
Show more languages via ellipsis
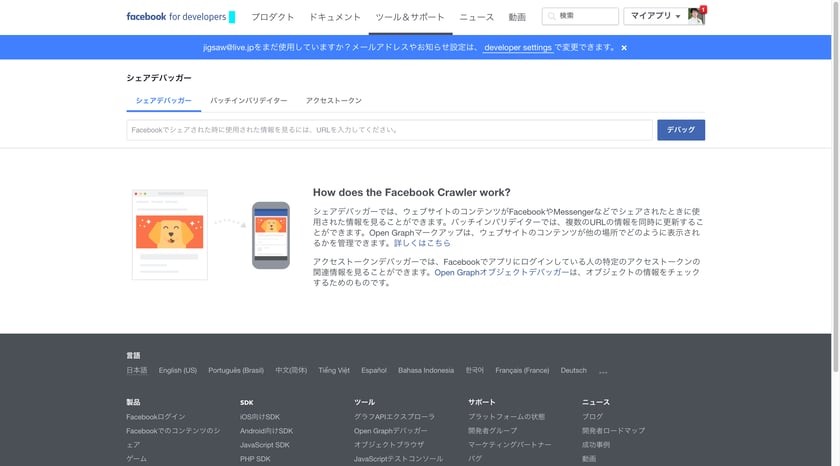(603, 371)
